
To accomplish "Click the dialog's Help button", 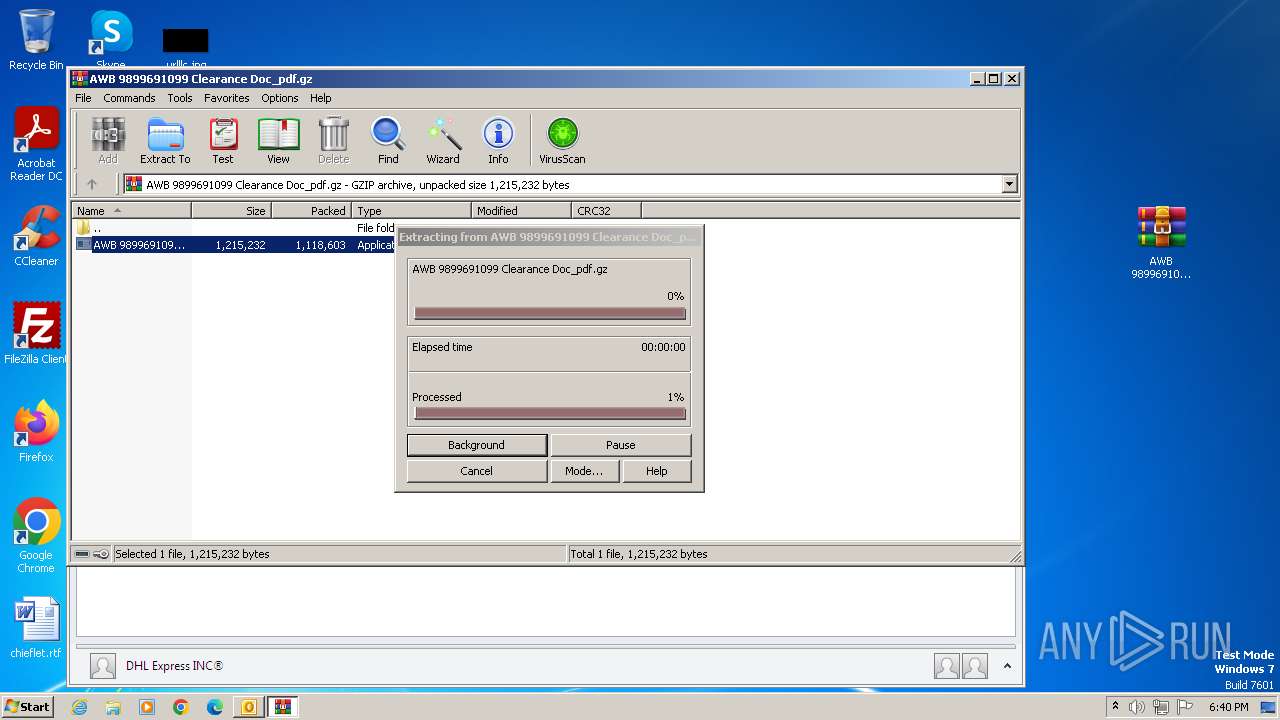I will point(657,471).
